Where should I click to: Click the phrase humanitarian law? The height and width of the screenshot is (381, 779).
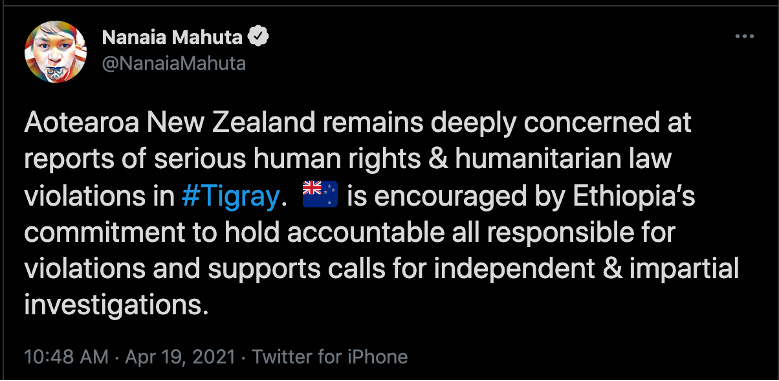[x=563, y=159]
